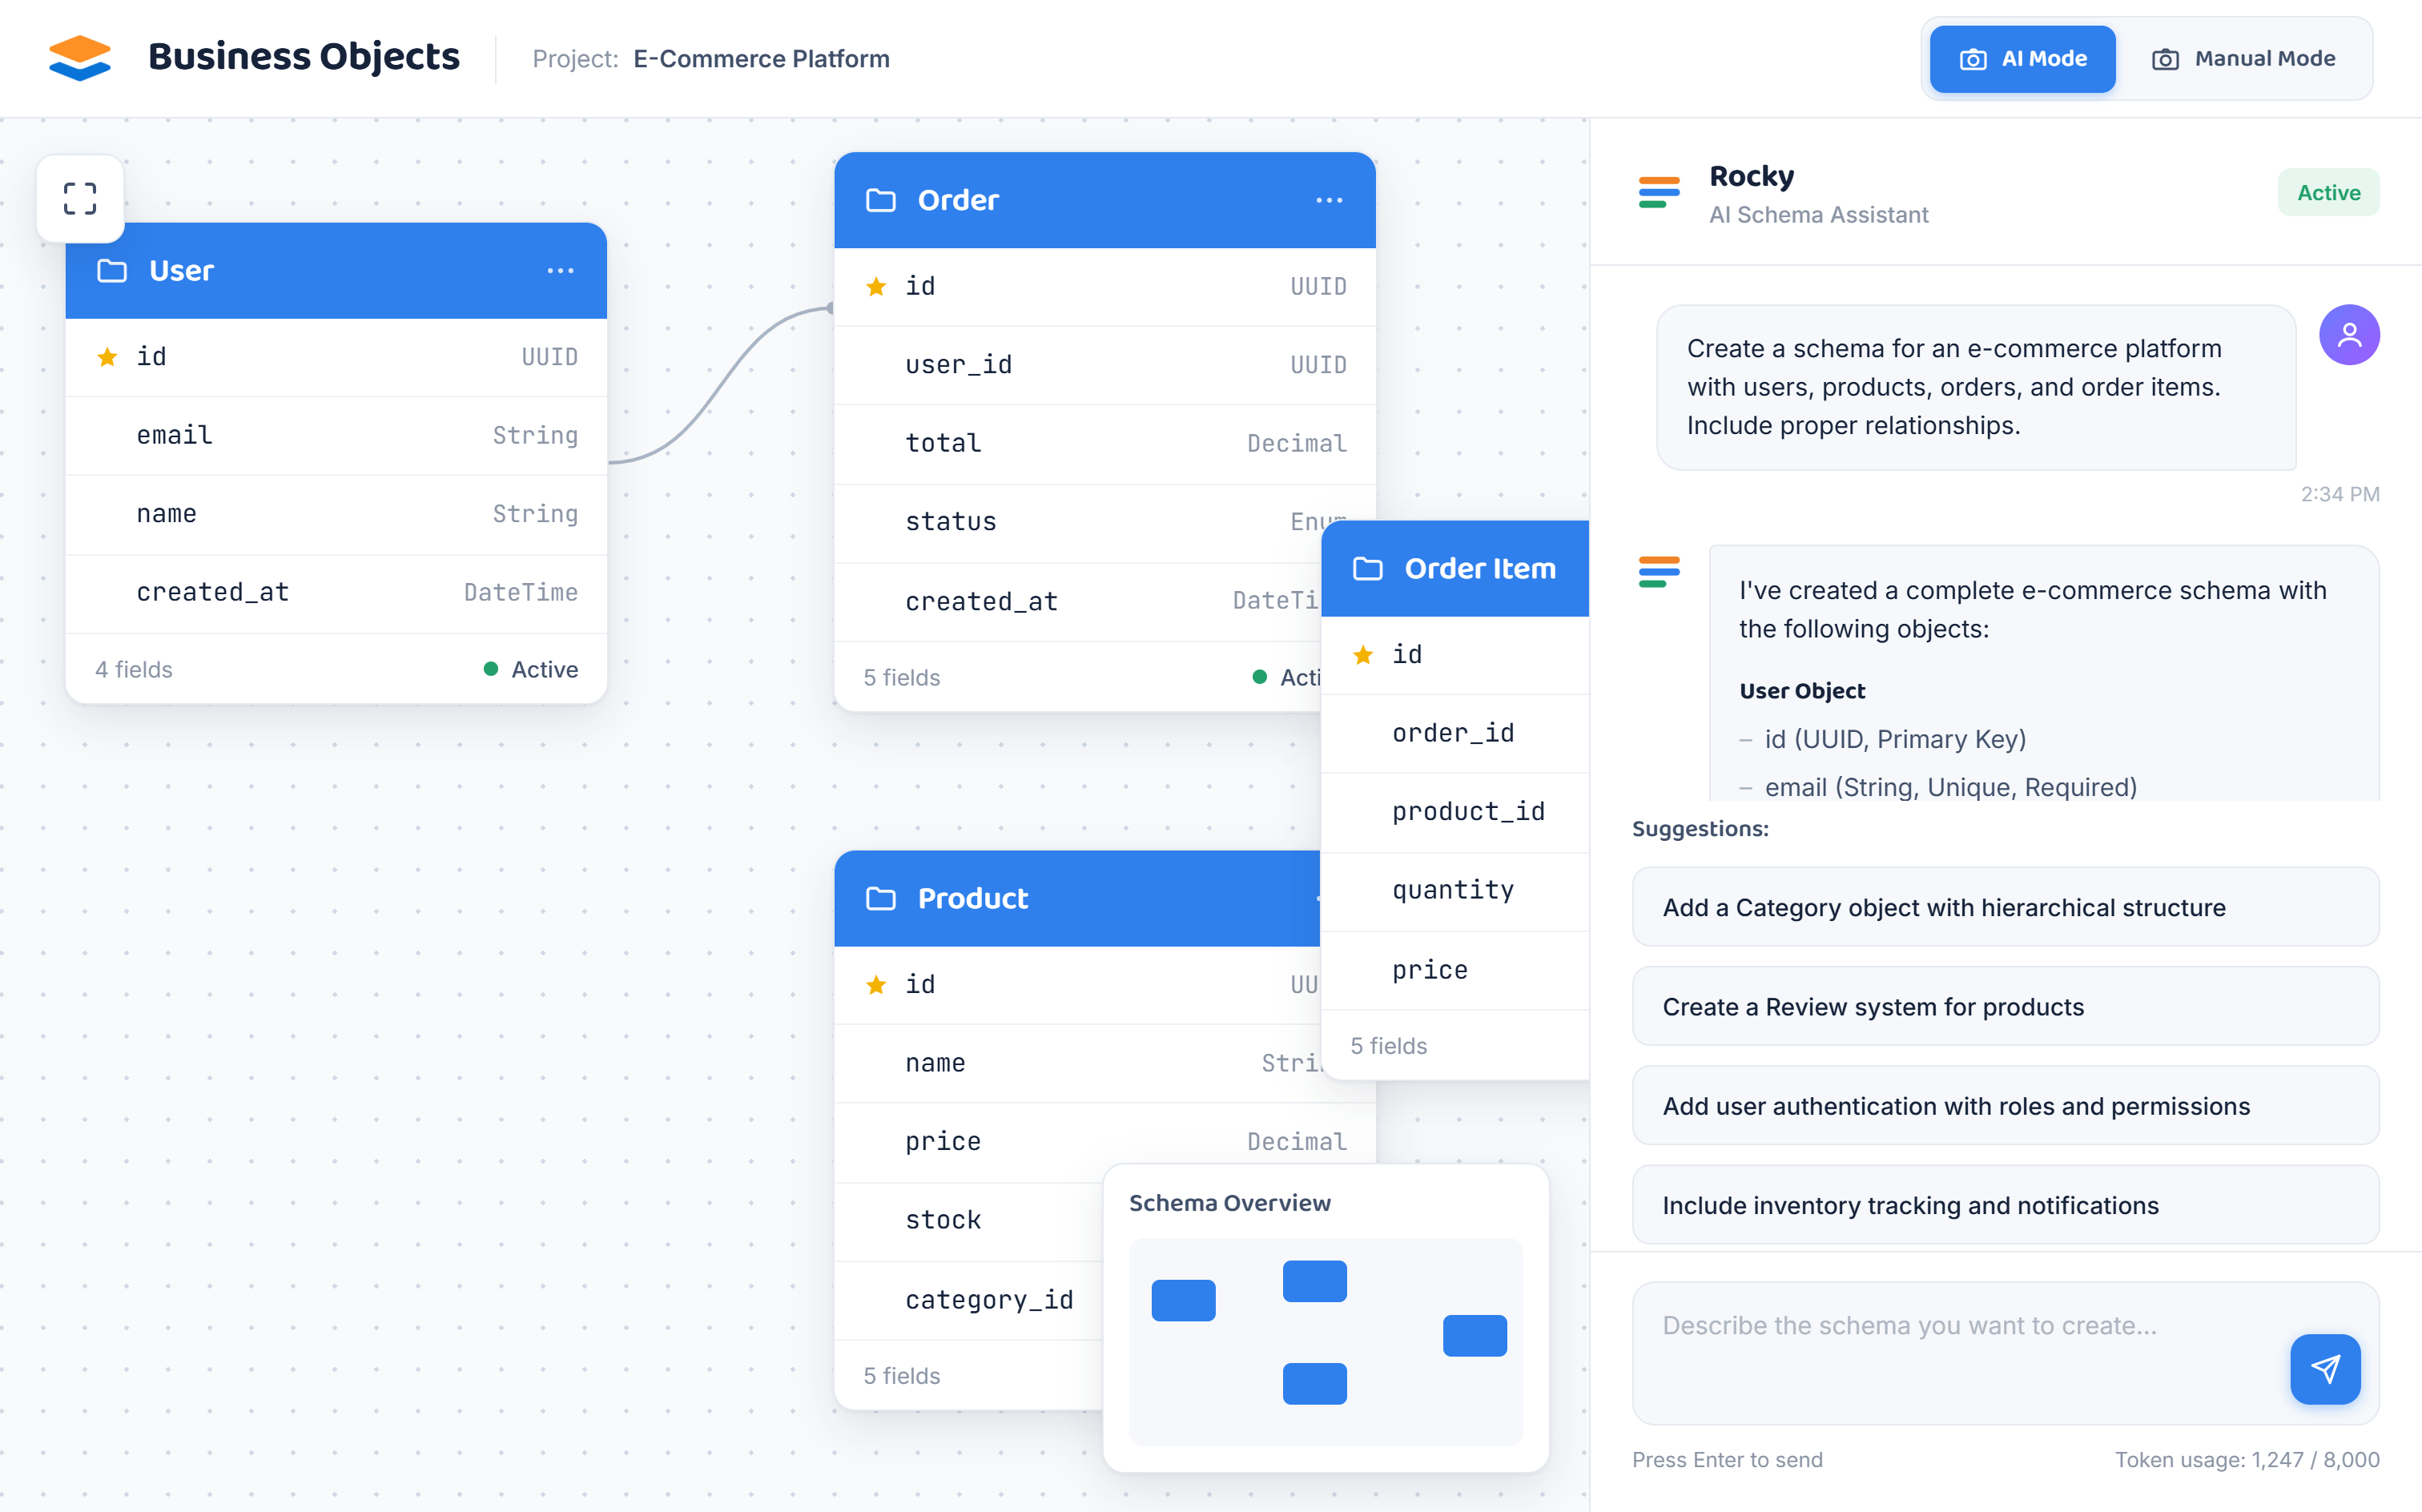Click the String type on User email
The height and width of the screenshot is (1512, 2422).
535,435
